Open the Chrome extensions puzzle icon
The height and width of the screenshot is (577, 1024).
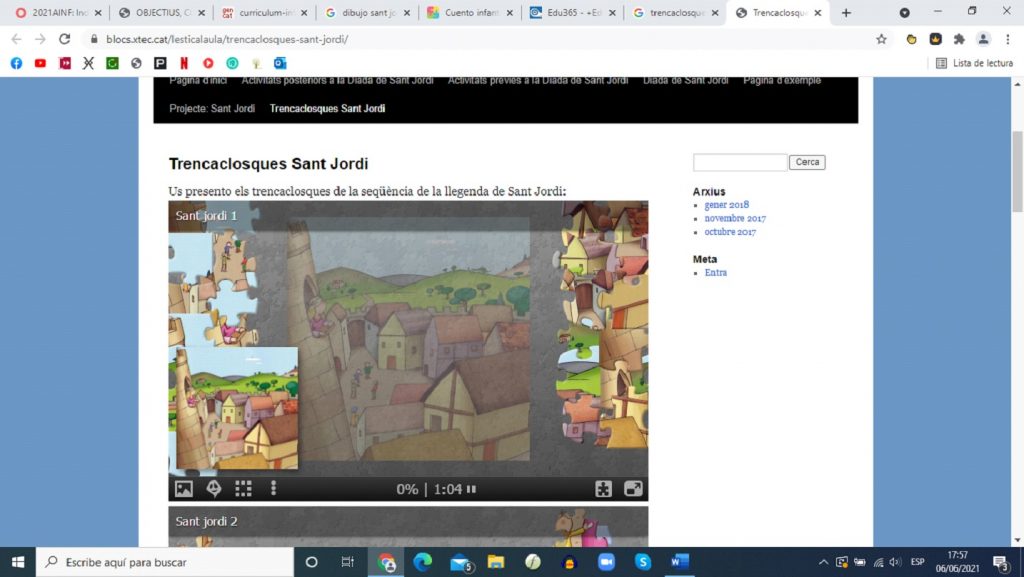959,39
